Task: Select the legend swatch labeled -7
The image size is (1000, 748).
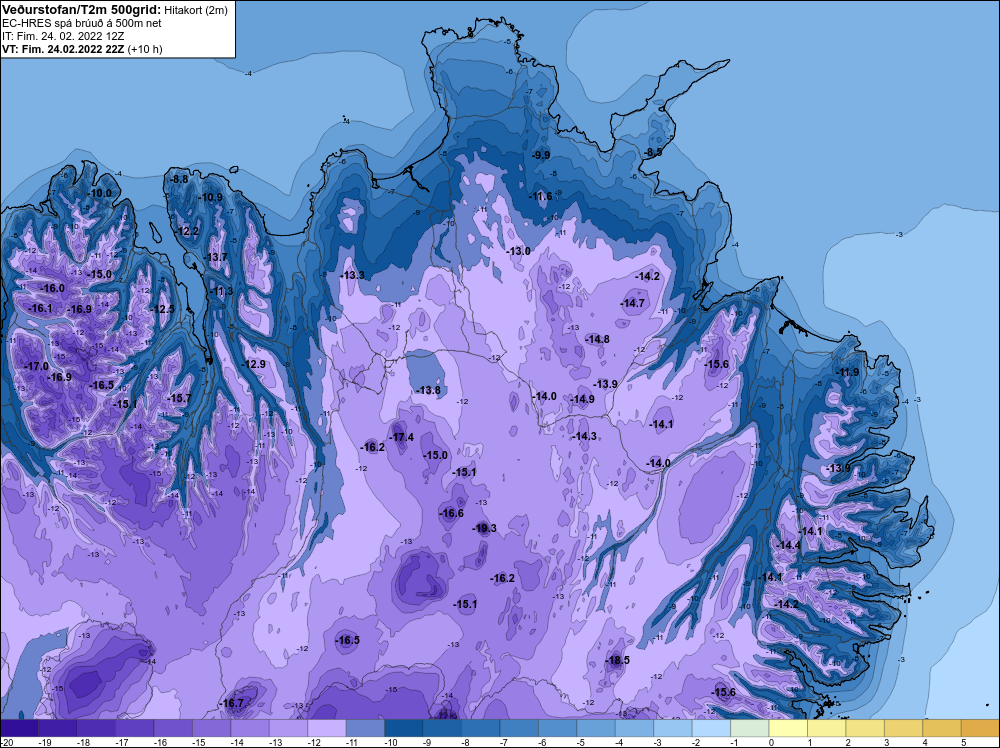Action: click(519, 728)
